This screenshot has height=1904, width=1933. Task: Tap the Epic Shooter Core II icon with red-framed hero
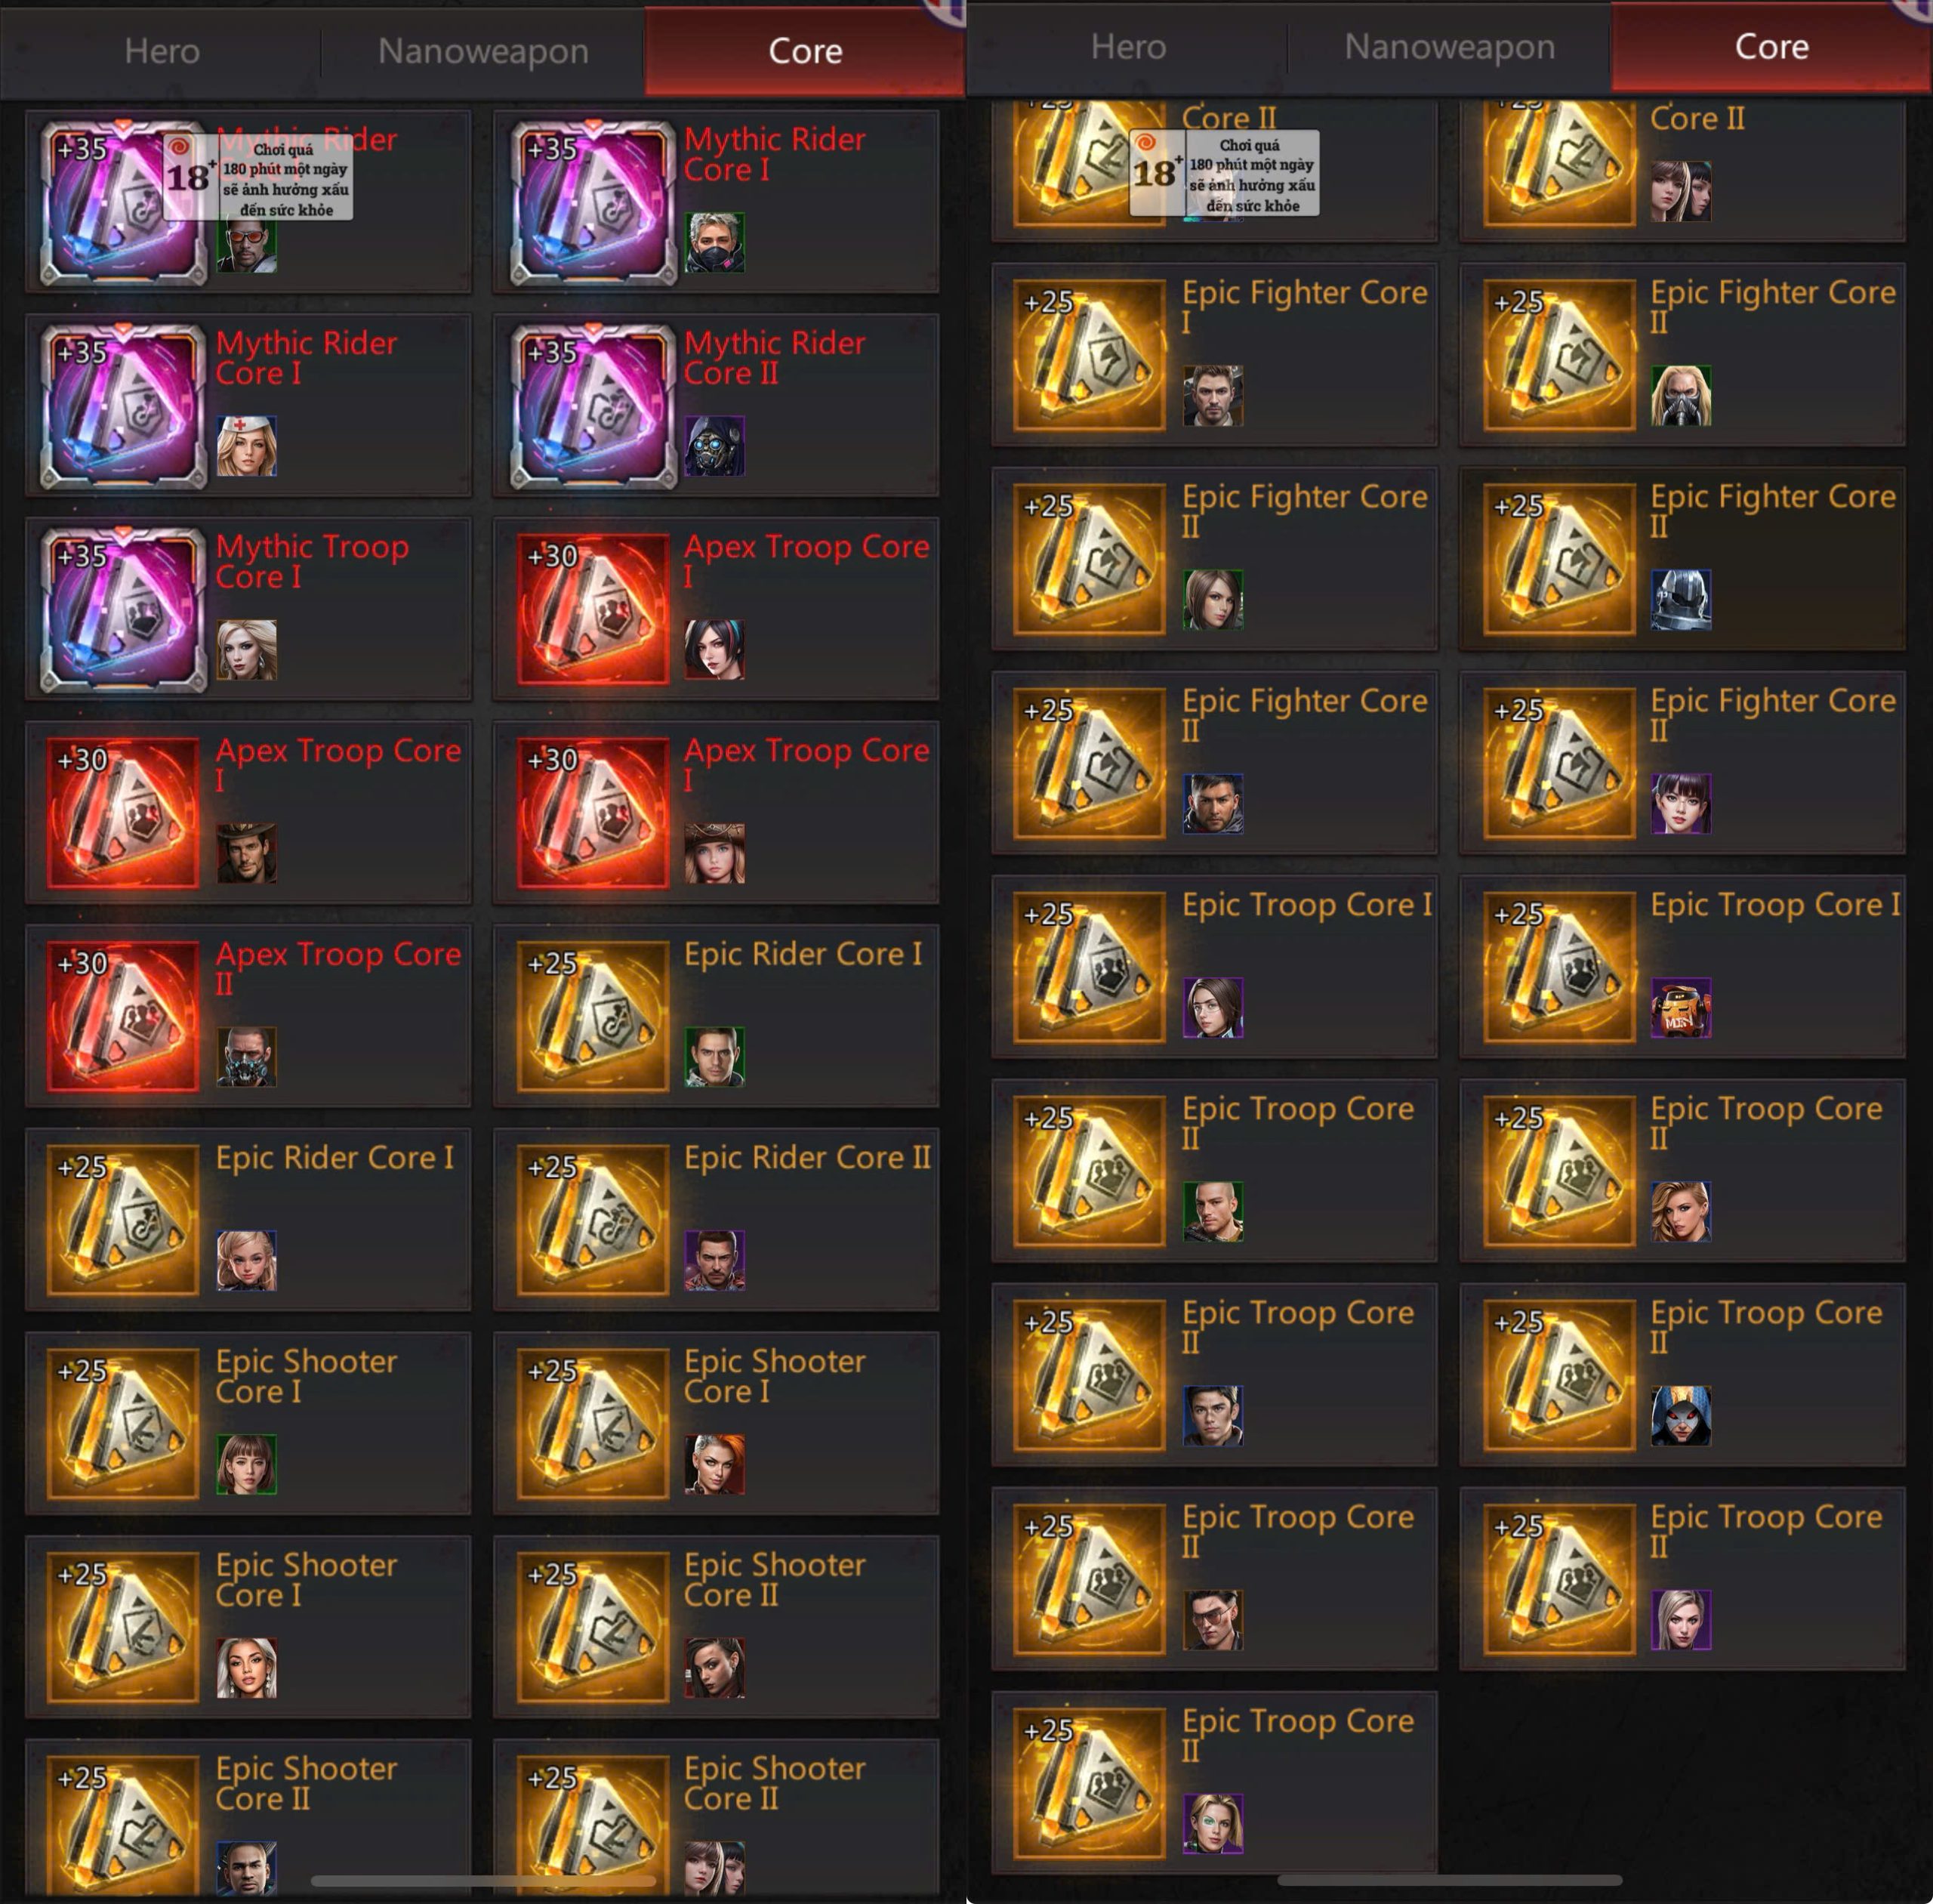(x=593, y=1627)
